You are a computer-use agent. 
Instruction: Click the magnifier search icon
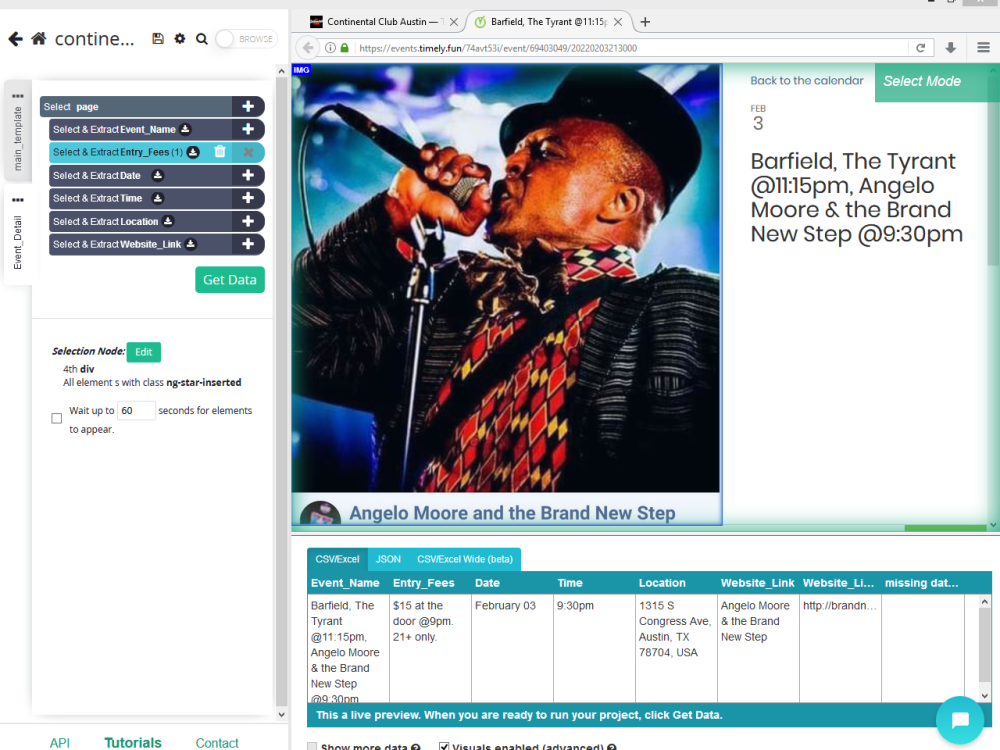click(202, 39)
